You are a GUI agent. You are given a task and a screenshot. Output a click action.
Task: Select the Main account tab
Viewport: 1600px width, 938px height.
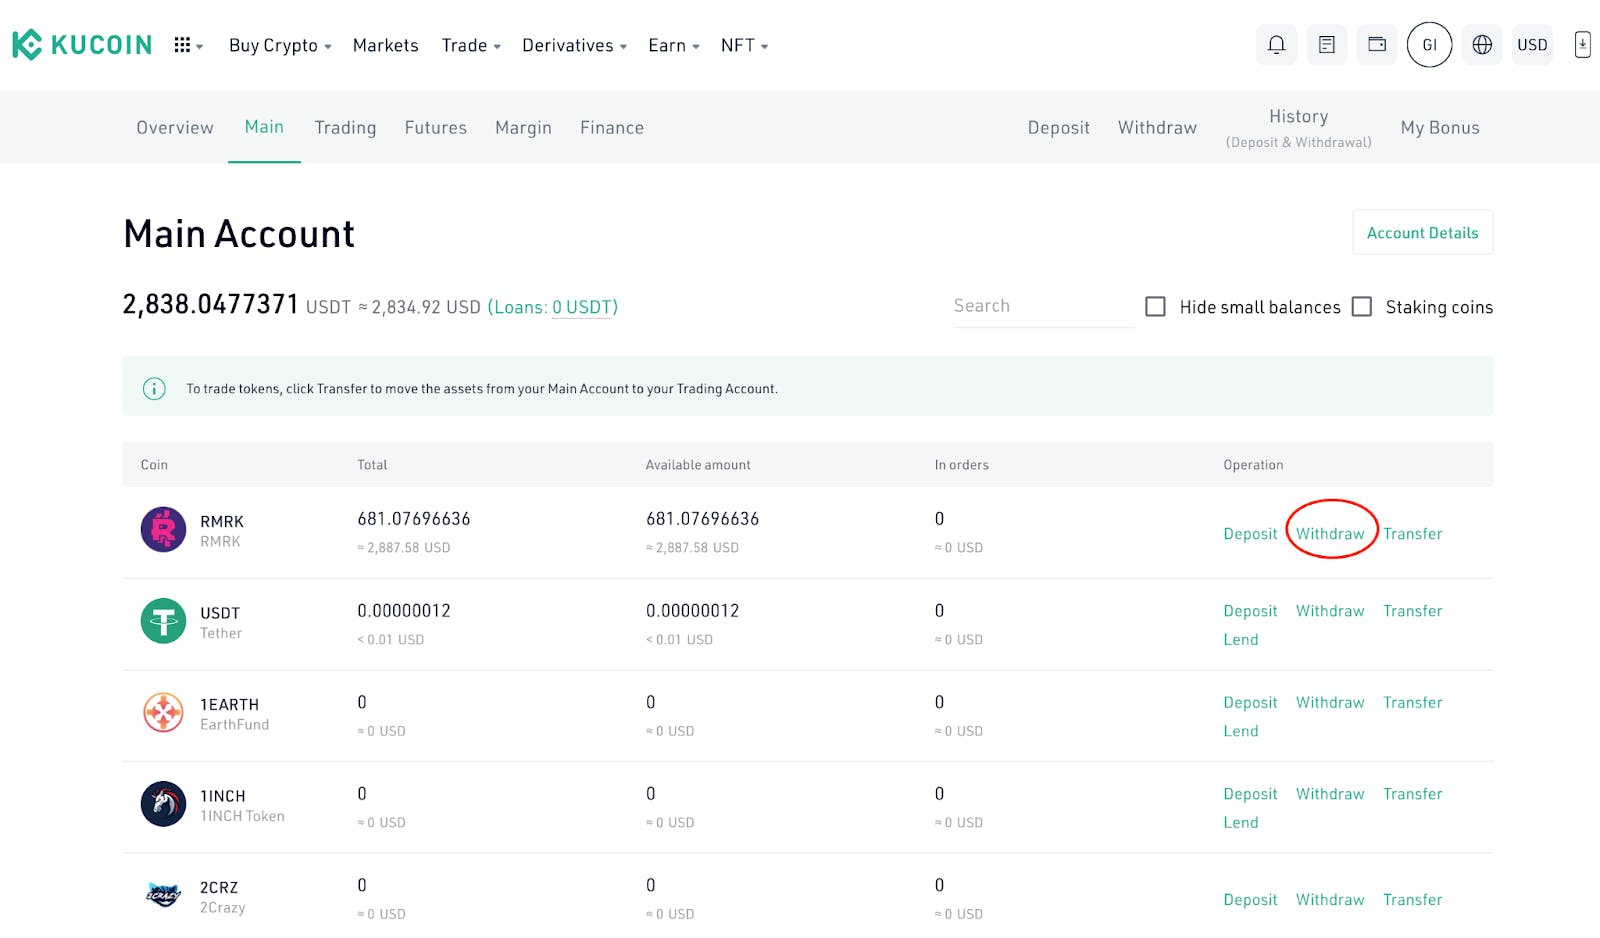tap(264, 126)
